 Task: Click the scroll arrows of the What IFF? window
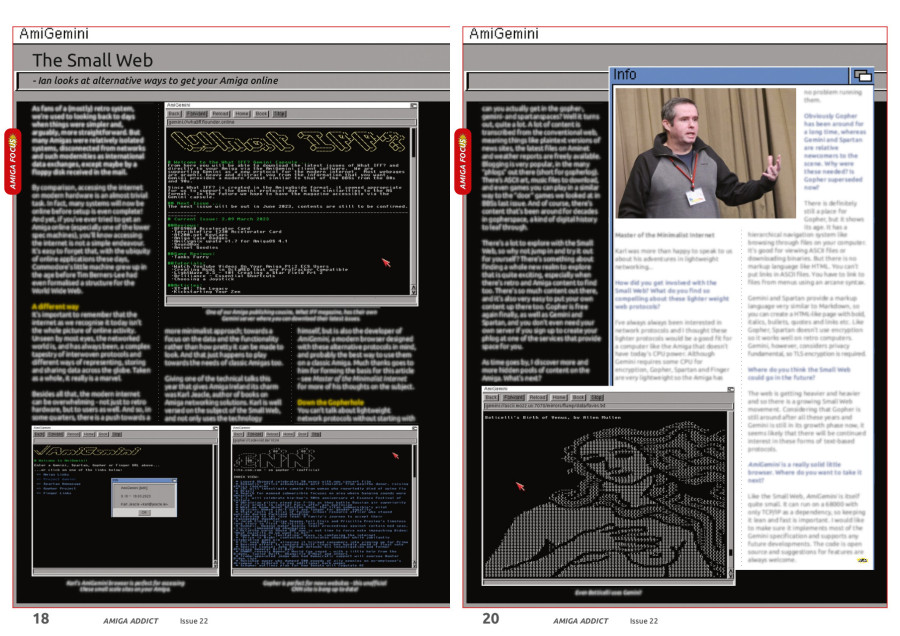click(413, 289)
